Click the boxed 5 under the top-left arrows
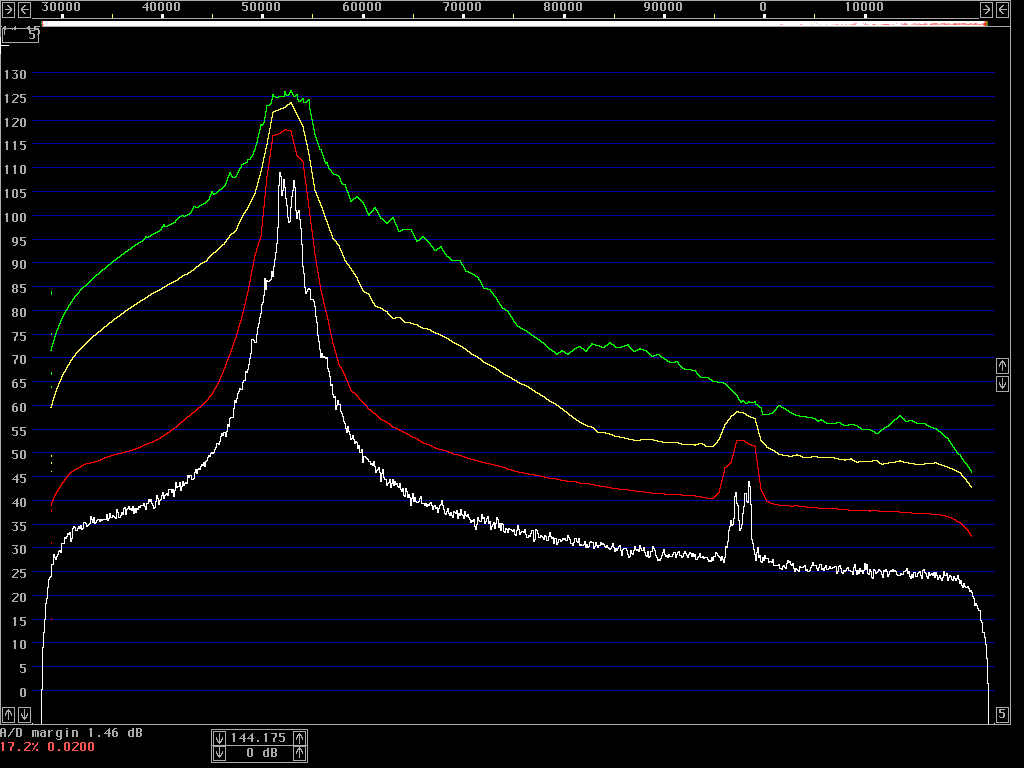Screen dimensions: 1024x768 tap(20, 35)
